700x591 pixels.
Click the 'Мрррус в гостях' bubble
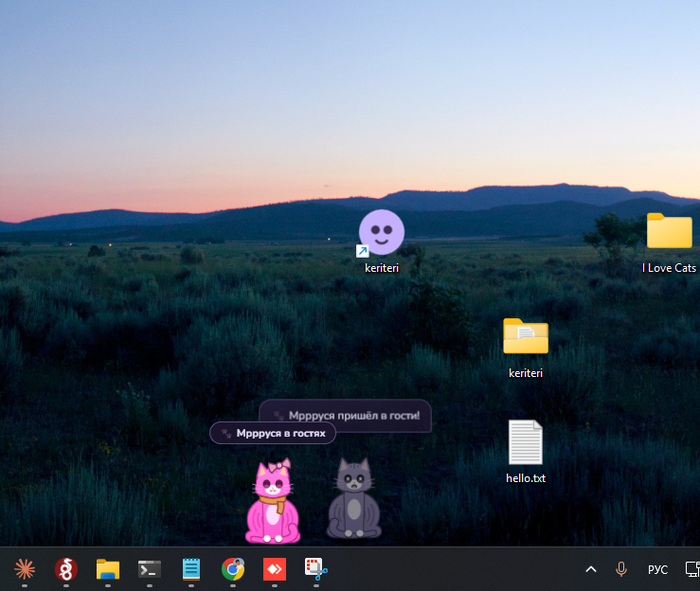[272, 433]
